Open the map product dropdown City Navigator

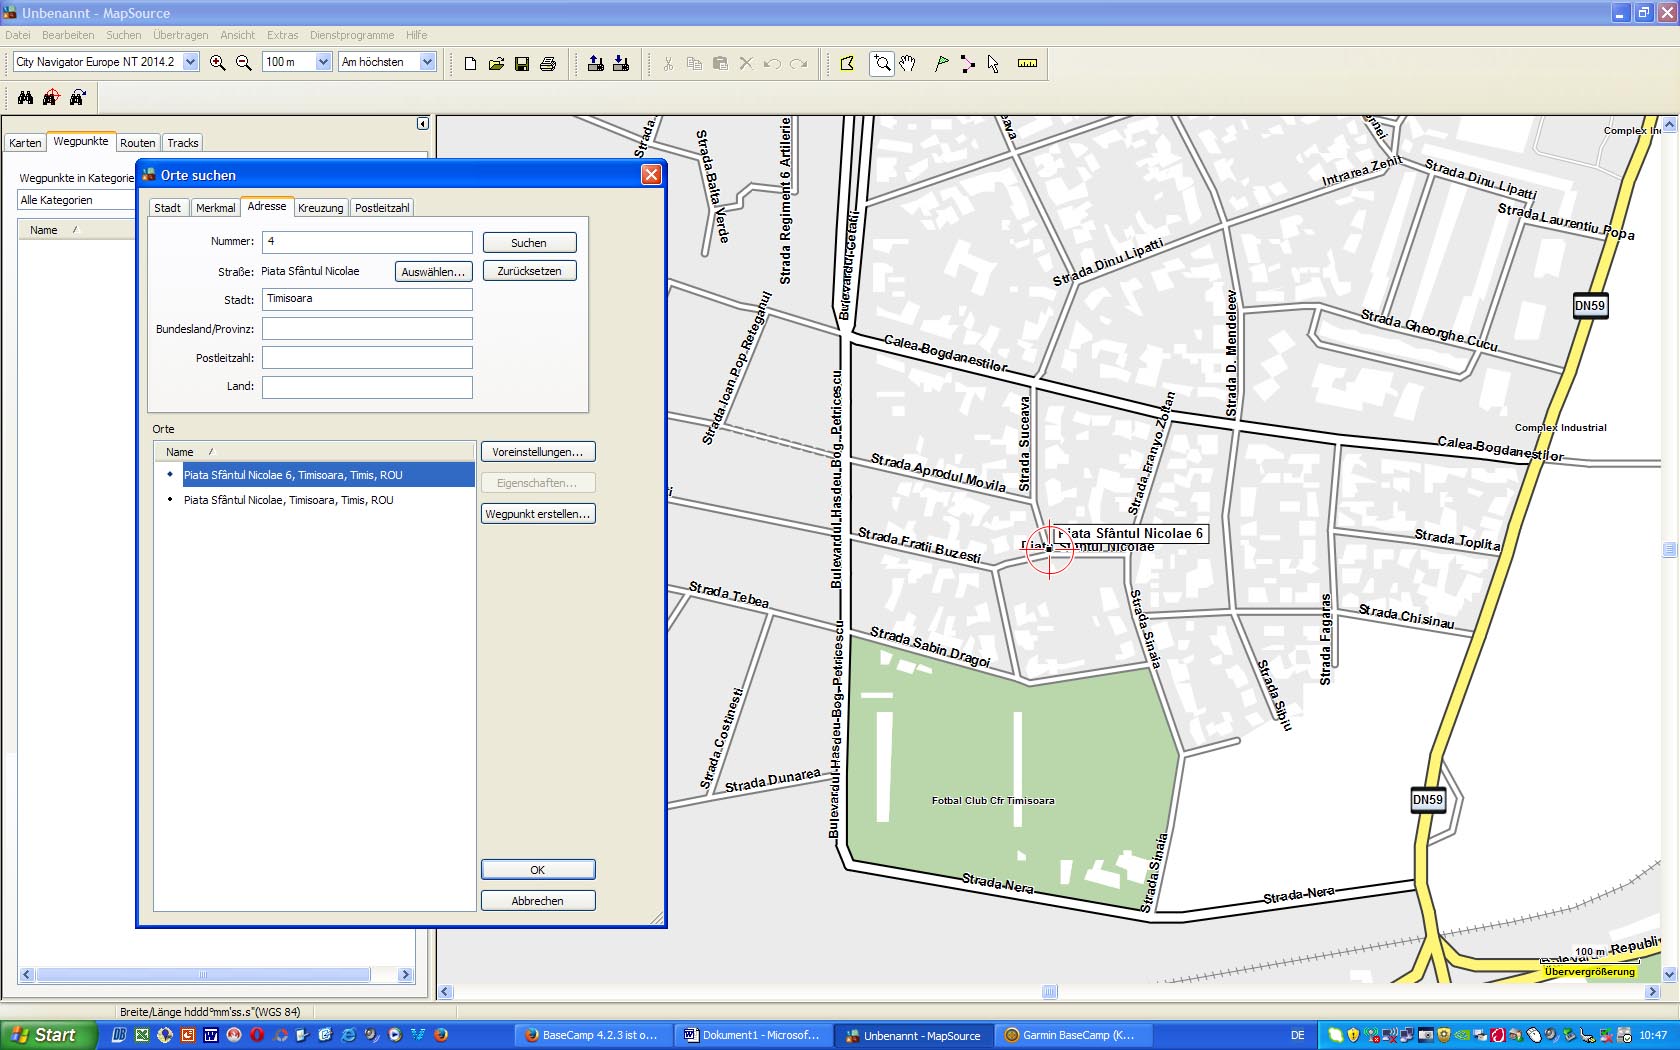click(x=190, y=62)
